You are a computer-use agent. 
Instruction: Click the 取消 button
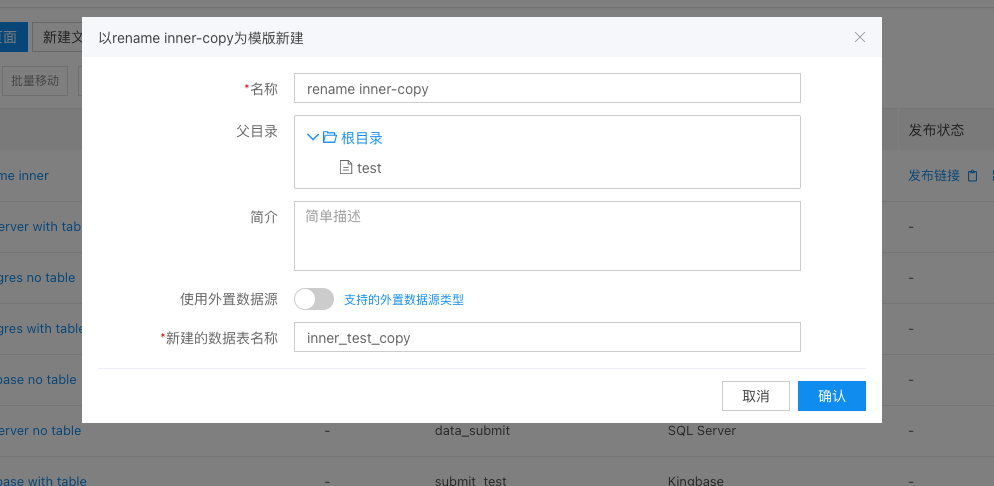pos(756,396)
